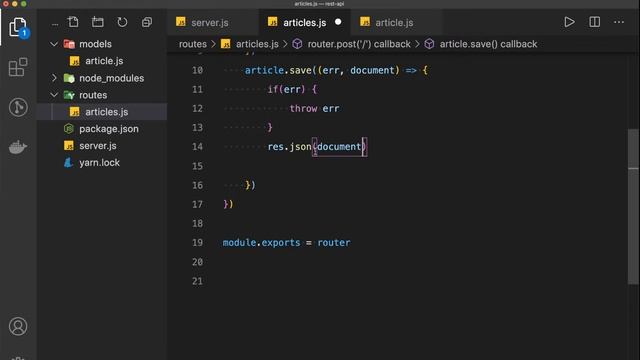Click 'res.json' on line 14
This screenshot has height=360, width=640.
point(289,147)
